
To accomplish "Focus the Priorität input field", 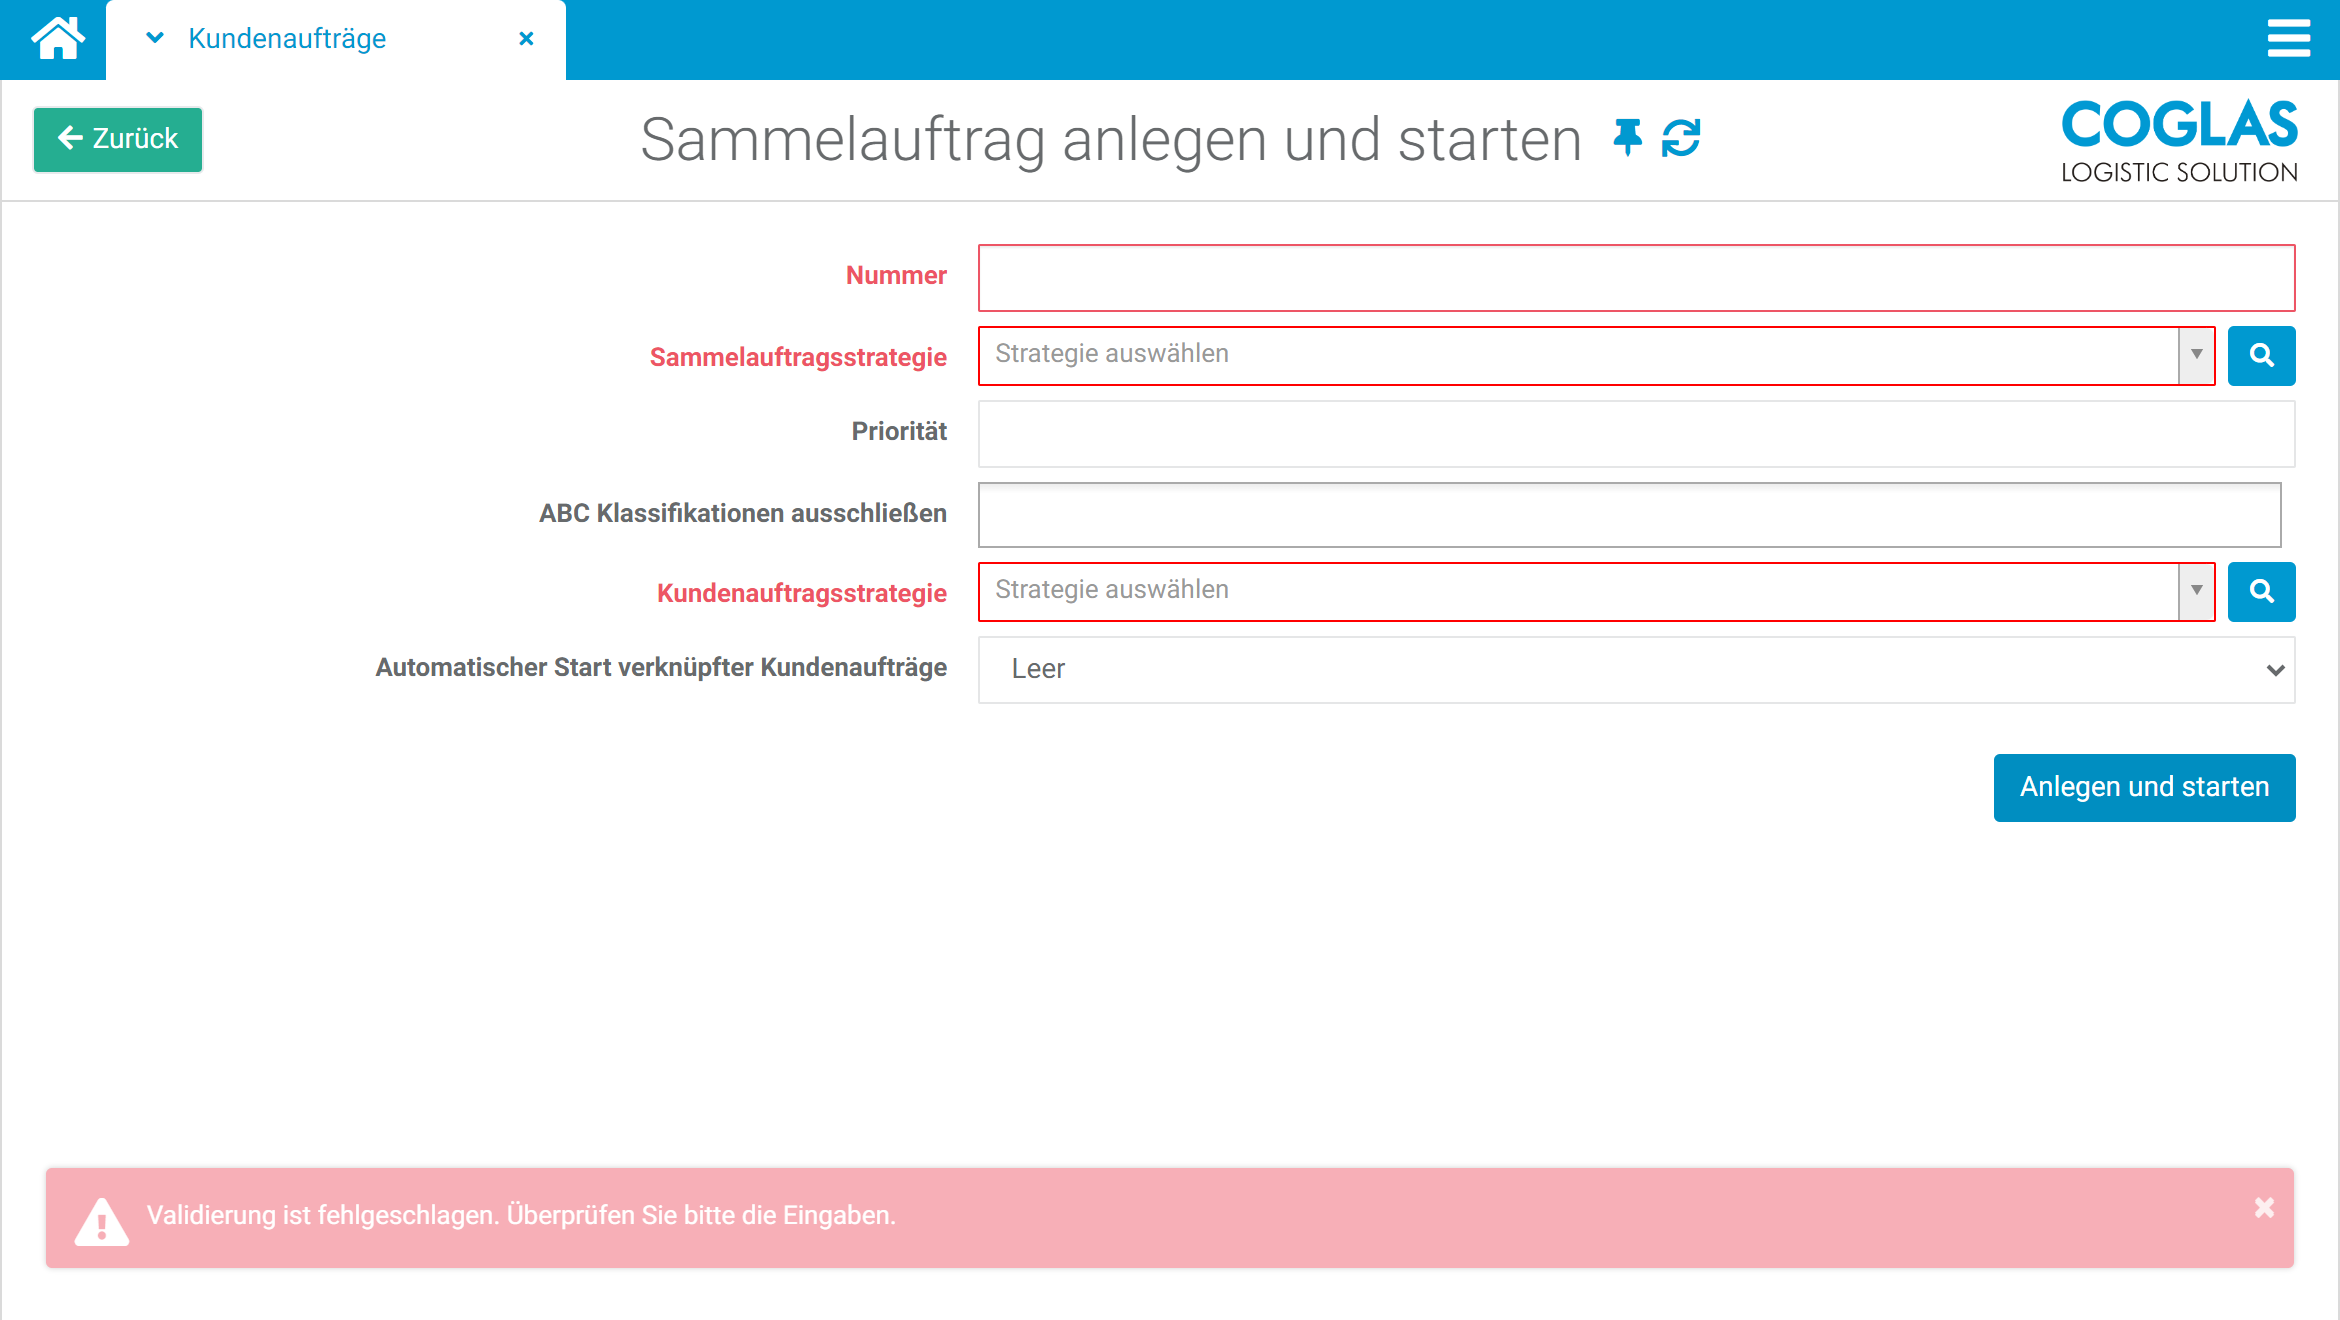I will 1636,434.
